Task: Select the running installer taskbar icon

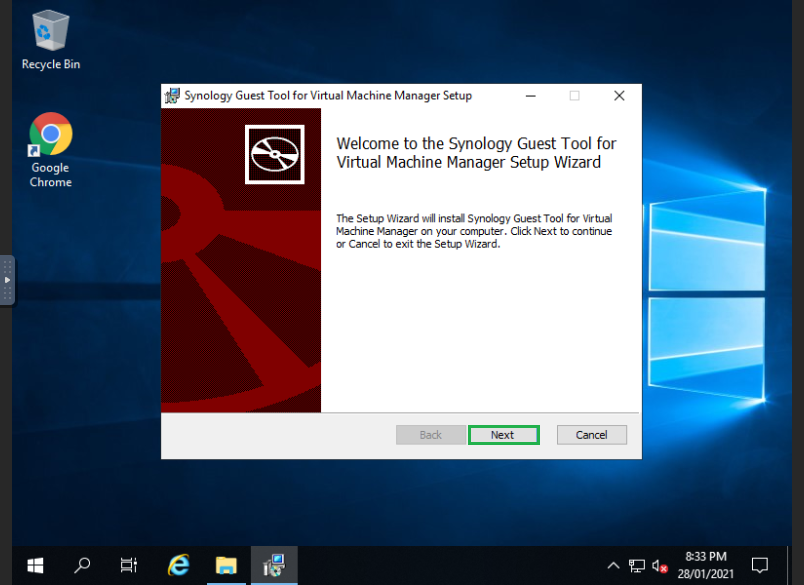Action: [273, 565]
